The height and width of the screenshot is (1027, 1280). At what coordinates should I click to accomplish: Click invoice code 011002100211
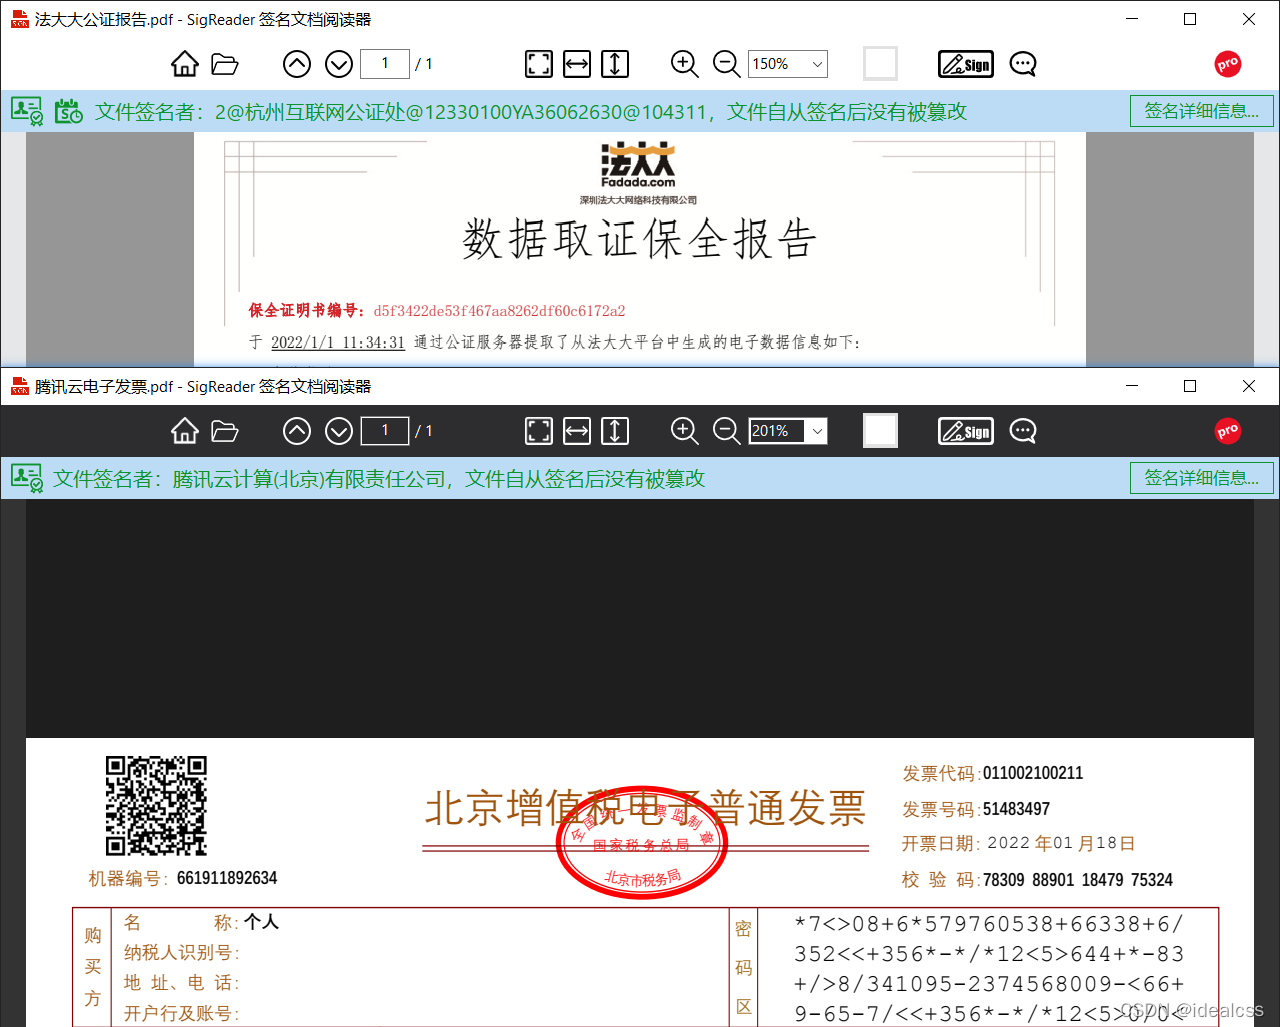[1033, 773]
